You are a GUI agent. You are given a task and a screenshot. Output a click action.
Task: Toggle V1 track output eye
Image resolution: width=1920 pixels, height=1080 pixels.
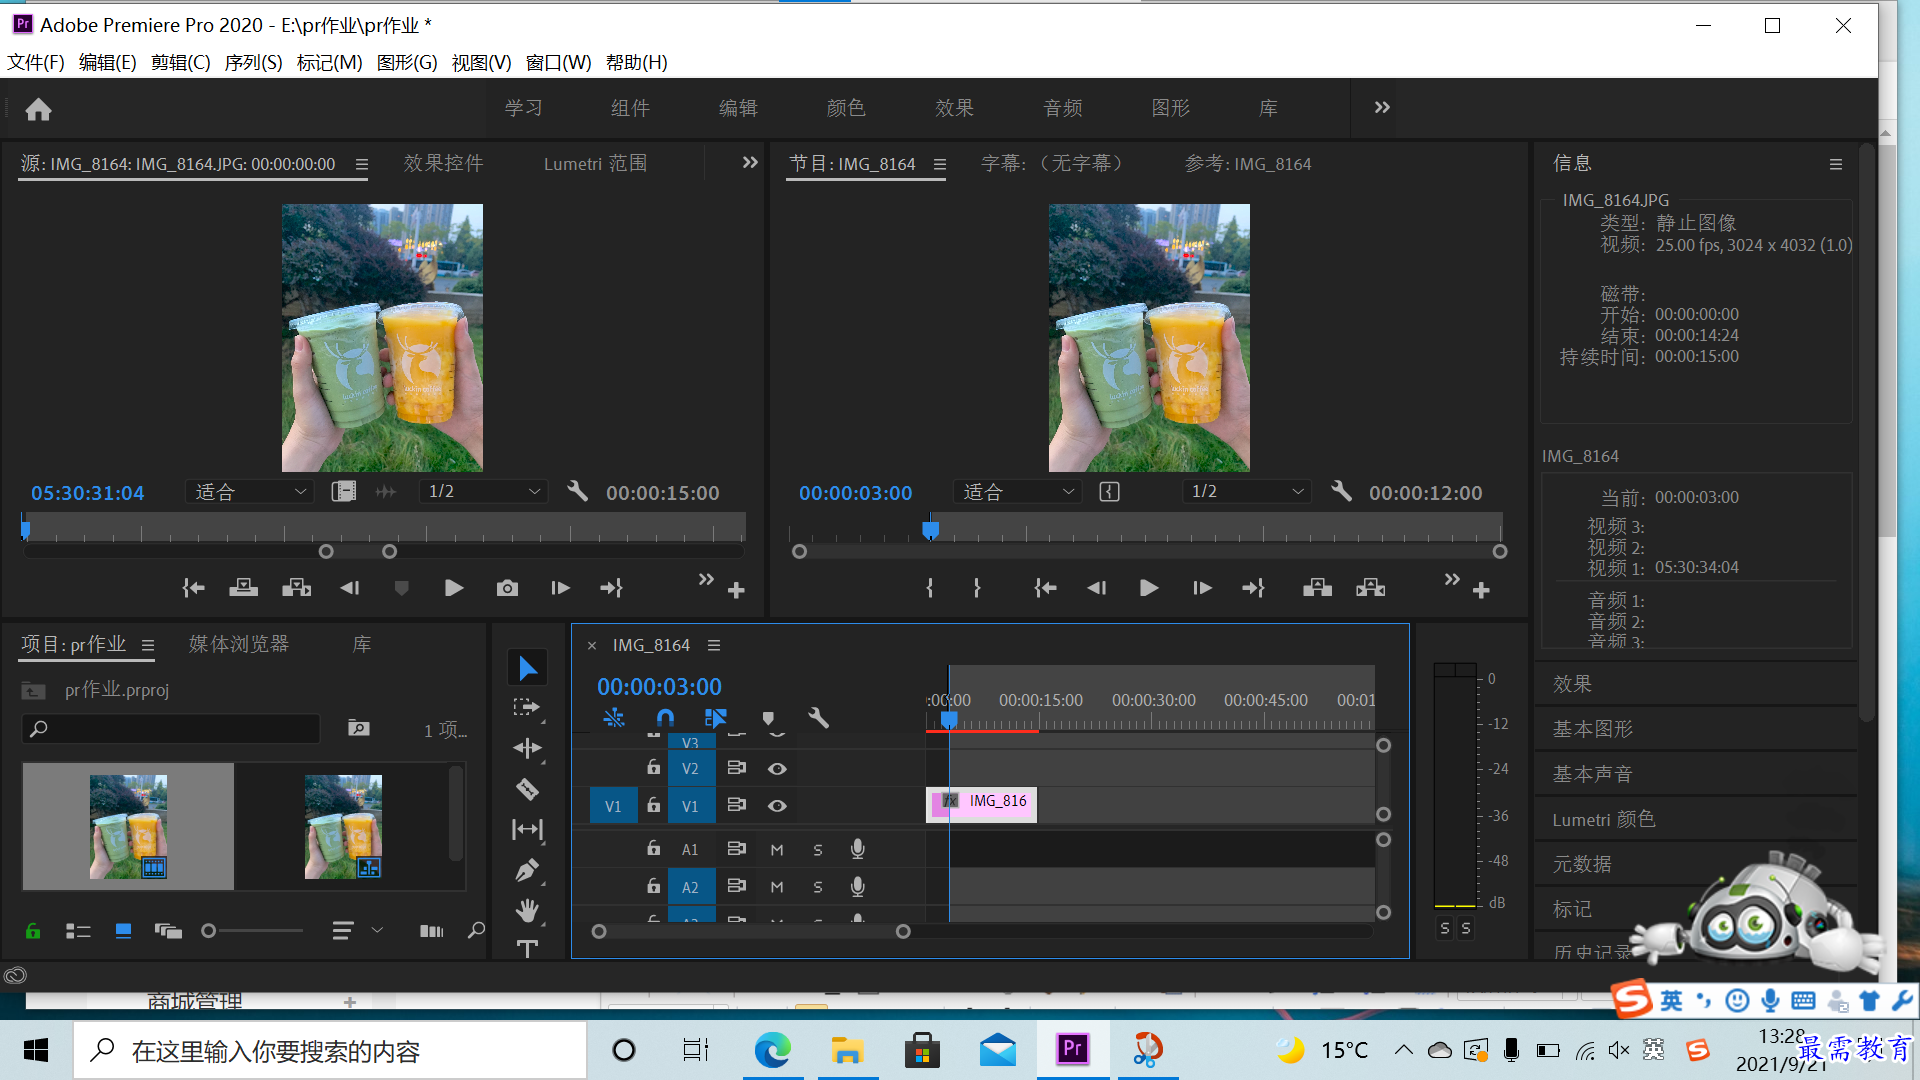[x=777, y=806]
